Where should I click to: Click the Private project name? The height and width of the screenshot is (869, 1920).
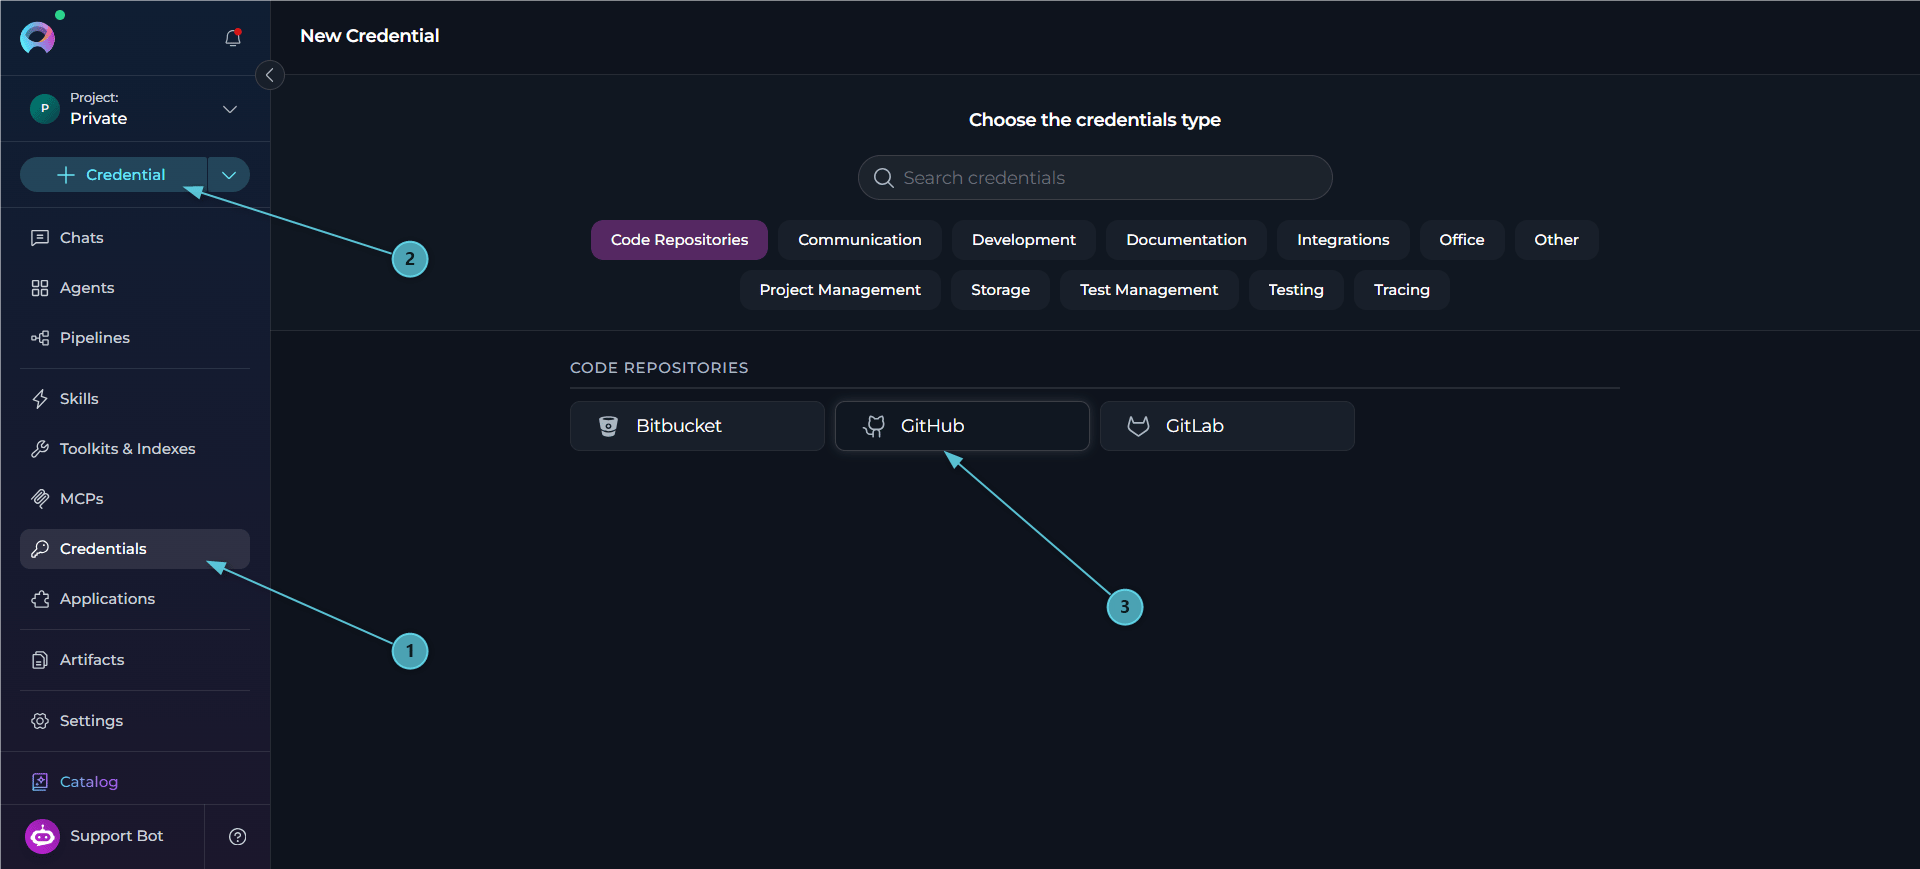tap(98, 119)
